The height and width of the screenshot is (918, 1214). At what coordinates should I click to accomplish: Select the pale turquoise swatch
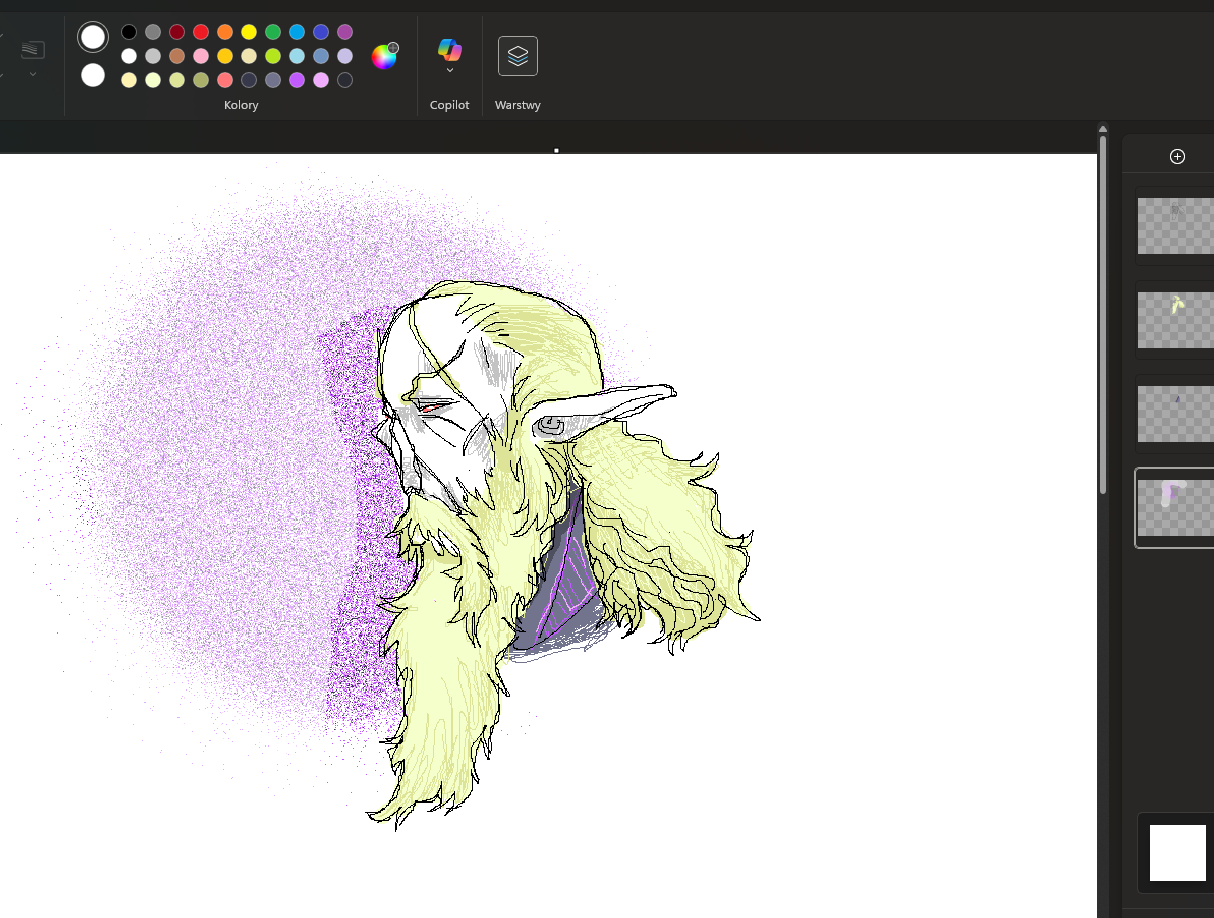click(297, 56)
